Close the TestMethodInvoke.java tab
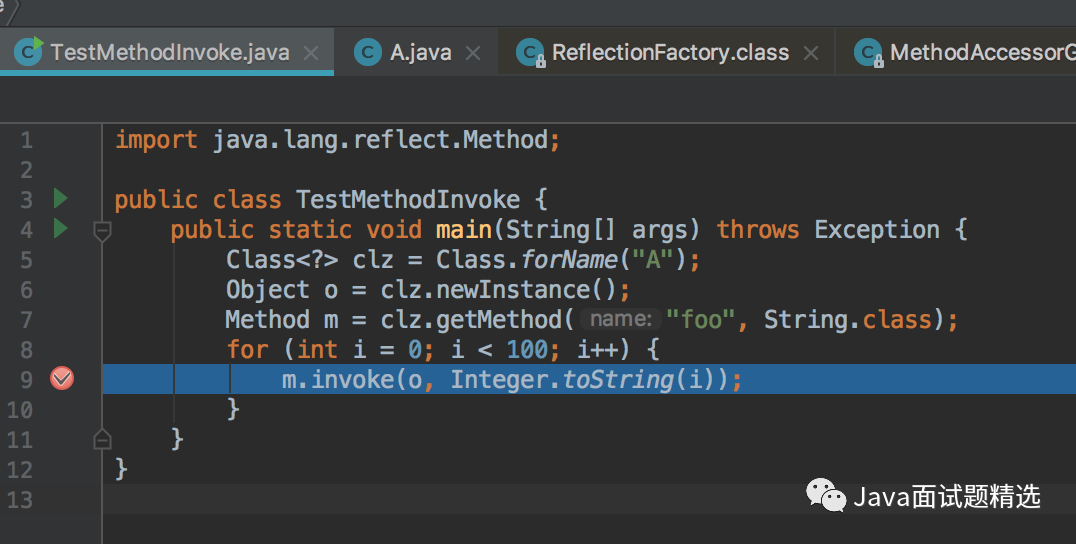1076x544 pixels. click(x=311, y=53)
